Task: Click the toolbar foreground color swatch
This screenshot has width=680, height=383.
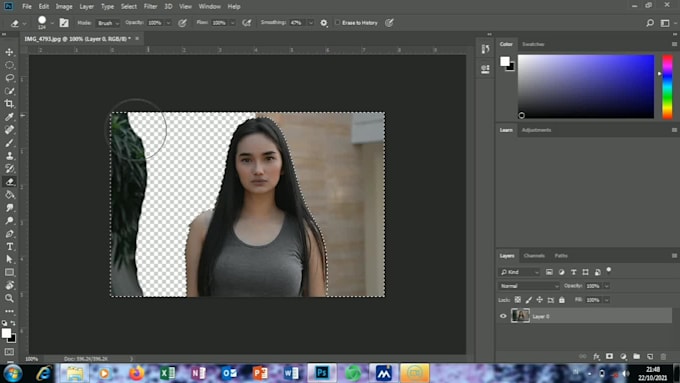Action: click(6, 333)
